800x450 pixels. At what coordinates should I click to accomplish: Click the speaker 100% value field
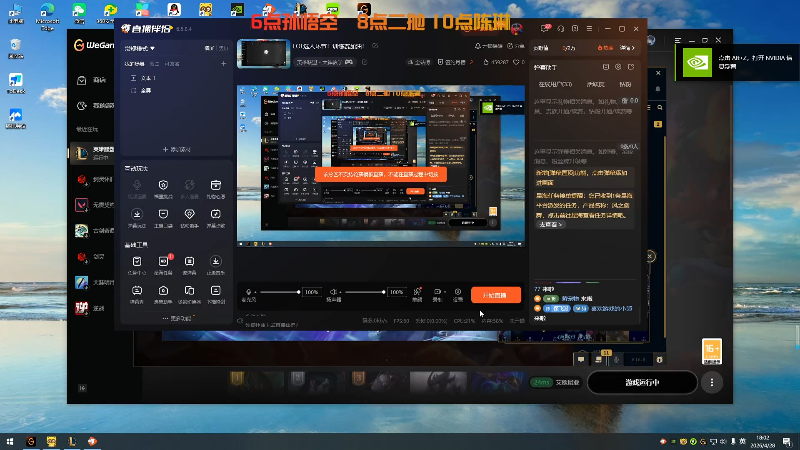click(x=396, y=292)
